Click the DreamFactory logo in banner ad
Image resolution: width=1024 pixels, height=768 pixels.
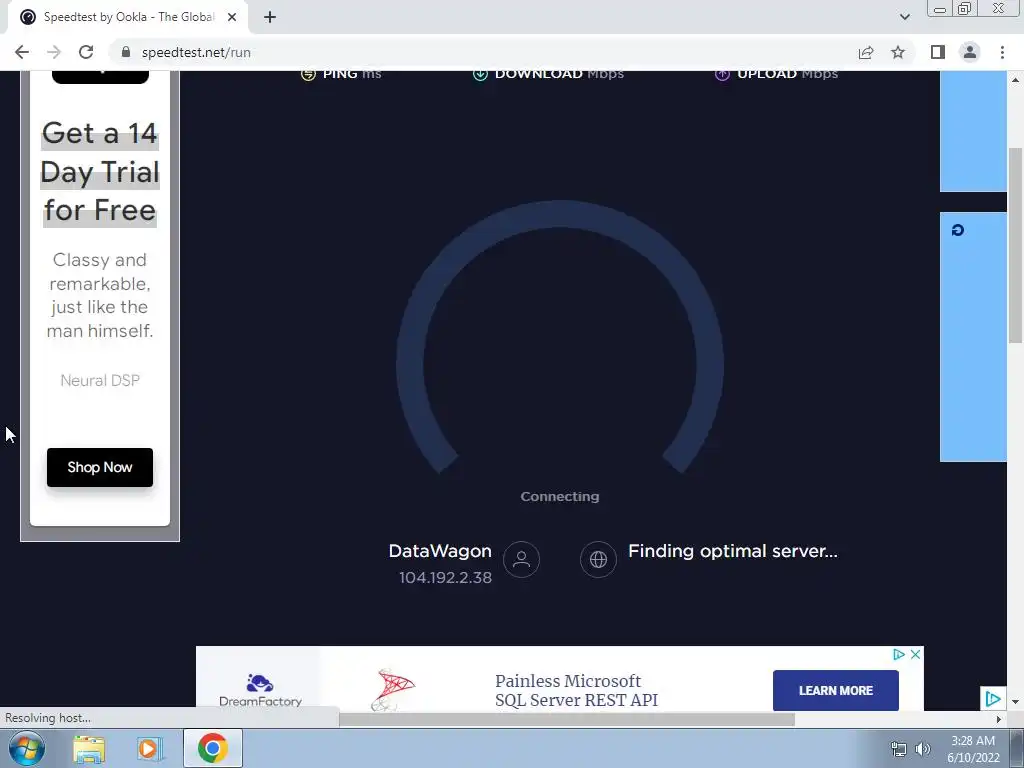(260, 691)
